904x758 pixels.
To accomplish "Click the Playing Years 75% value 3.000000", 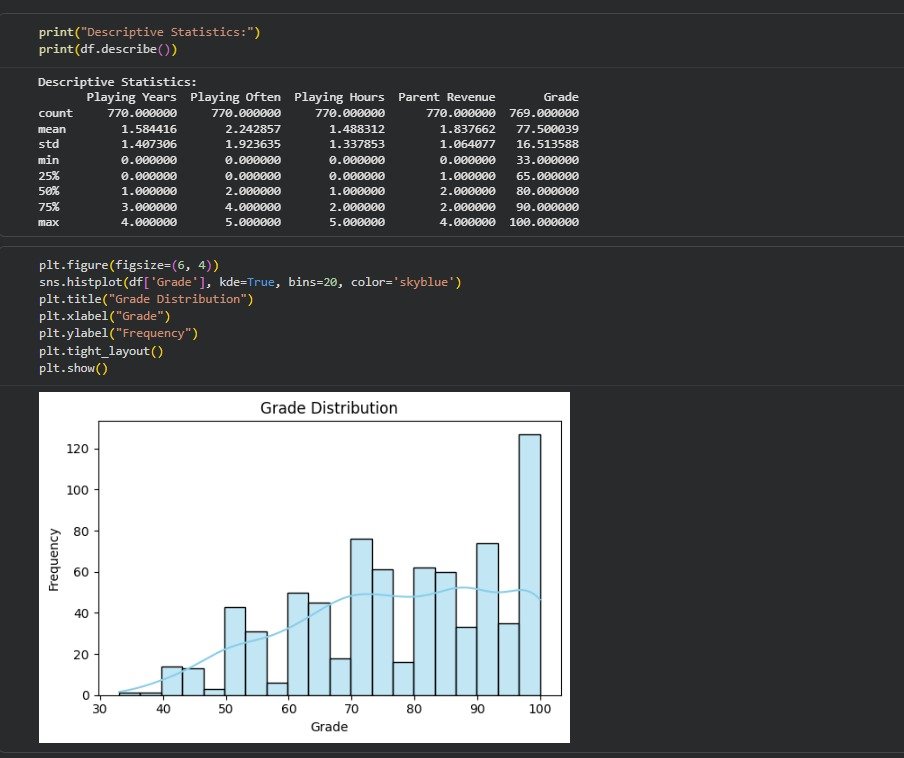I will point(149,207).
